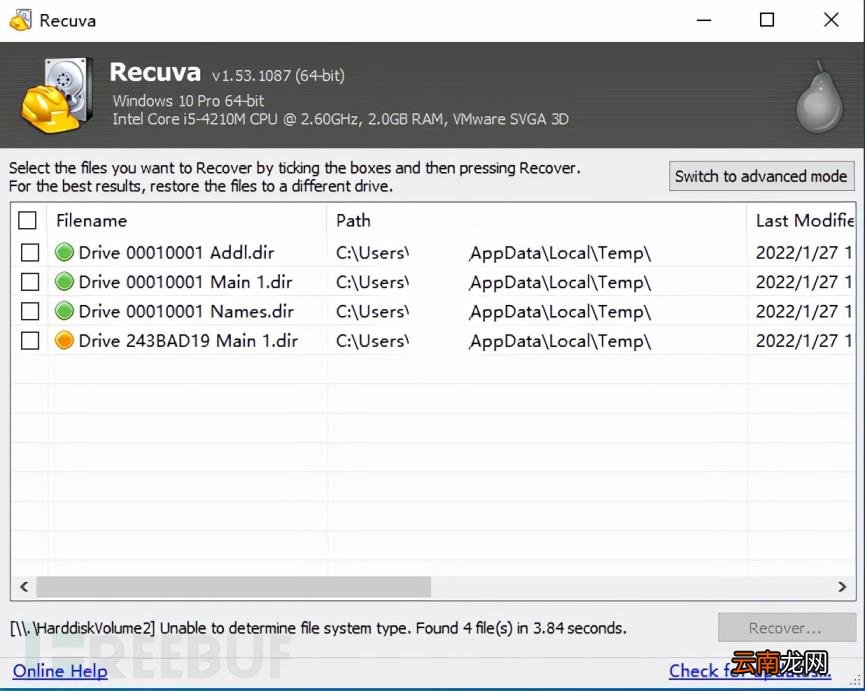Click green status dot for Names.dir
The height and width of the screenshot is (691, 865).
click(65, 311)
